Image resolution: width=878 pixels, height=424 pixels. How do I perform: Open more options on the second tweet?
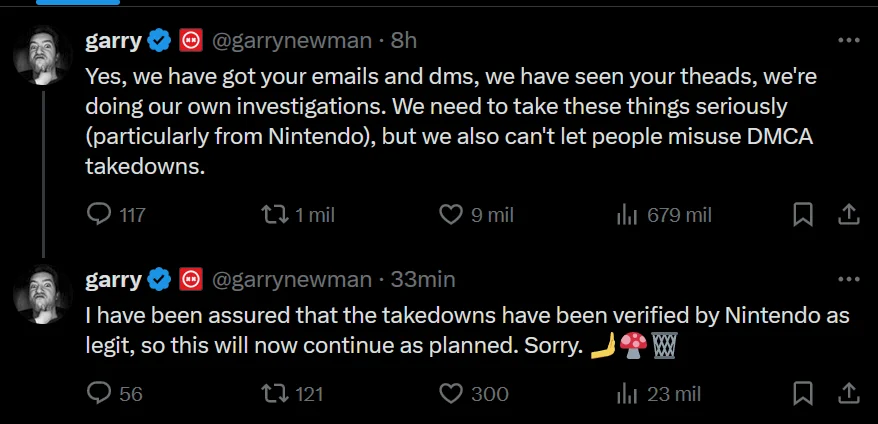click(848, 279)
